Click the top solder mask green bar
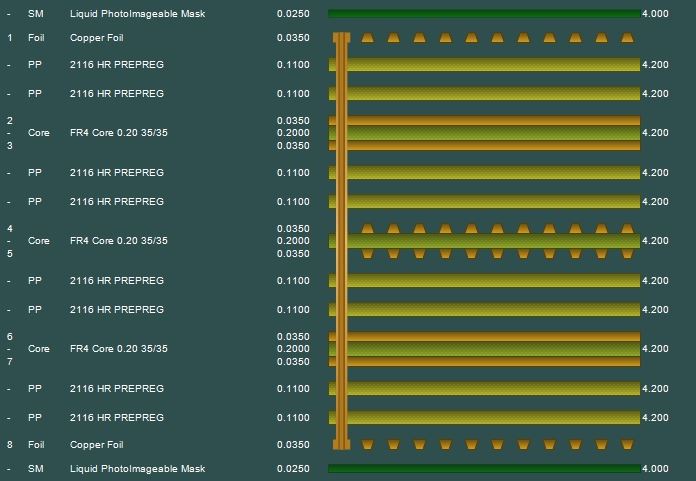This screenshot has height=481, width=696. coord(484,14)
